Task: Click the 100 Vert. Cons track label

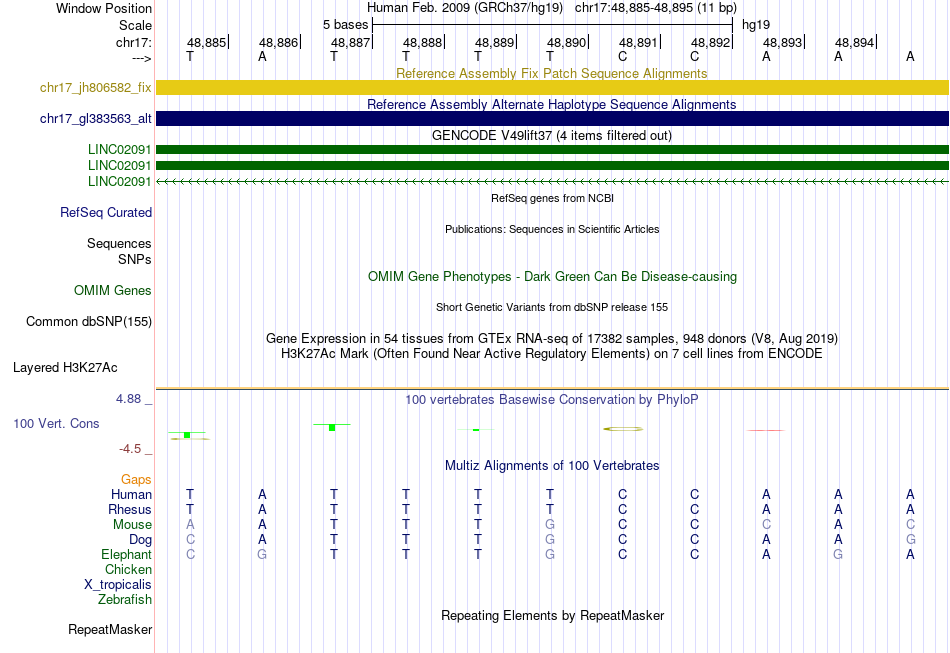Action: tap(56, 423)
